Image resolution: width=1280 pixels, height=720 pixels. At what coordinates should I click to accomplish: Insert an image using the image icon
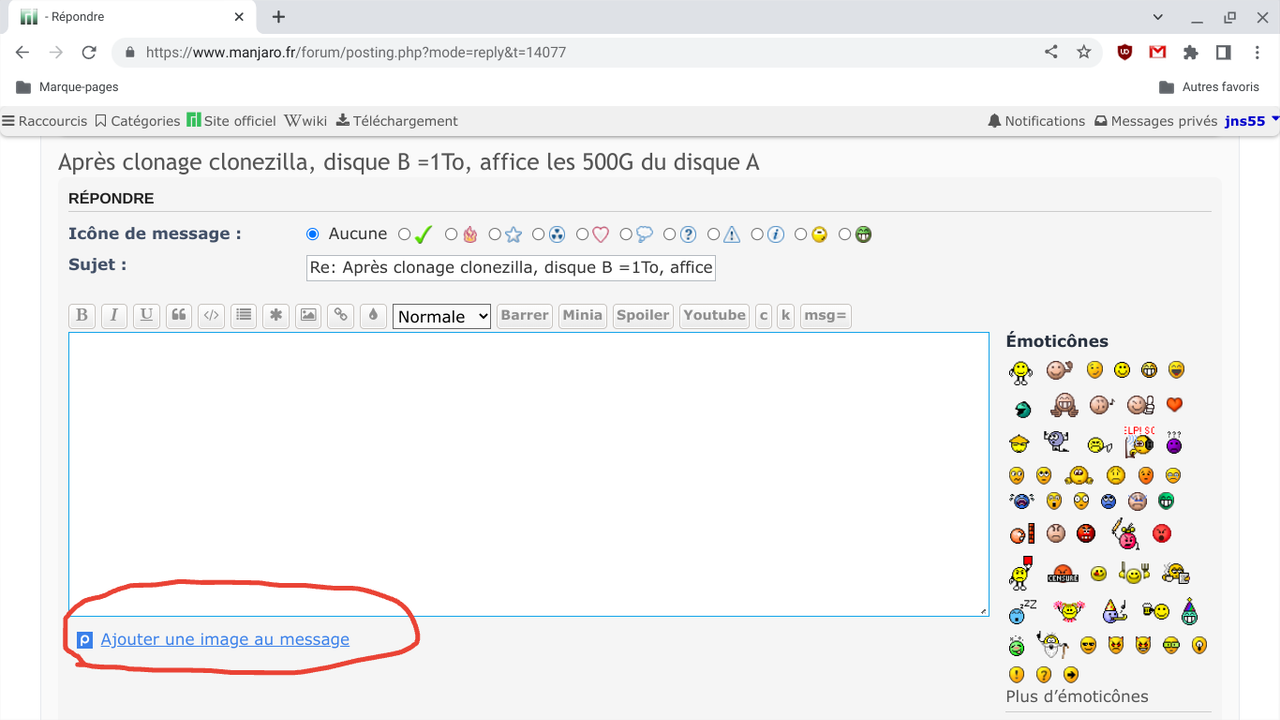308,315
